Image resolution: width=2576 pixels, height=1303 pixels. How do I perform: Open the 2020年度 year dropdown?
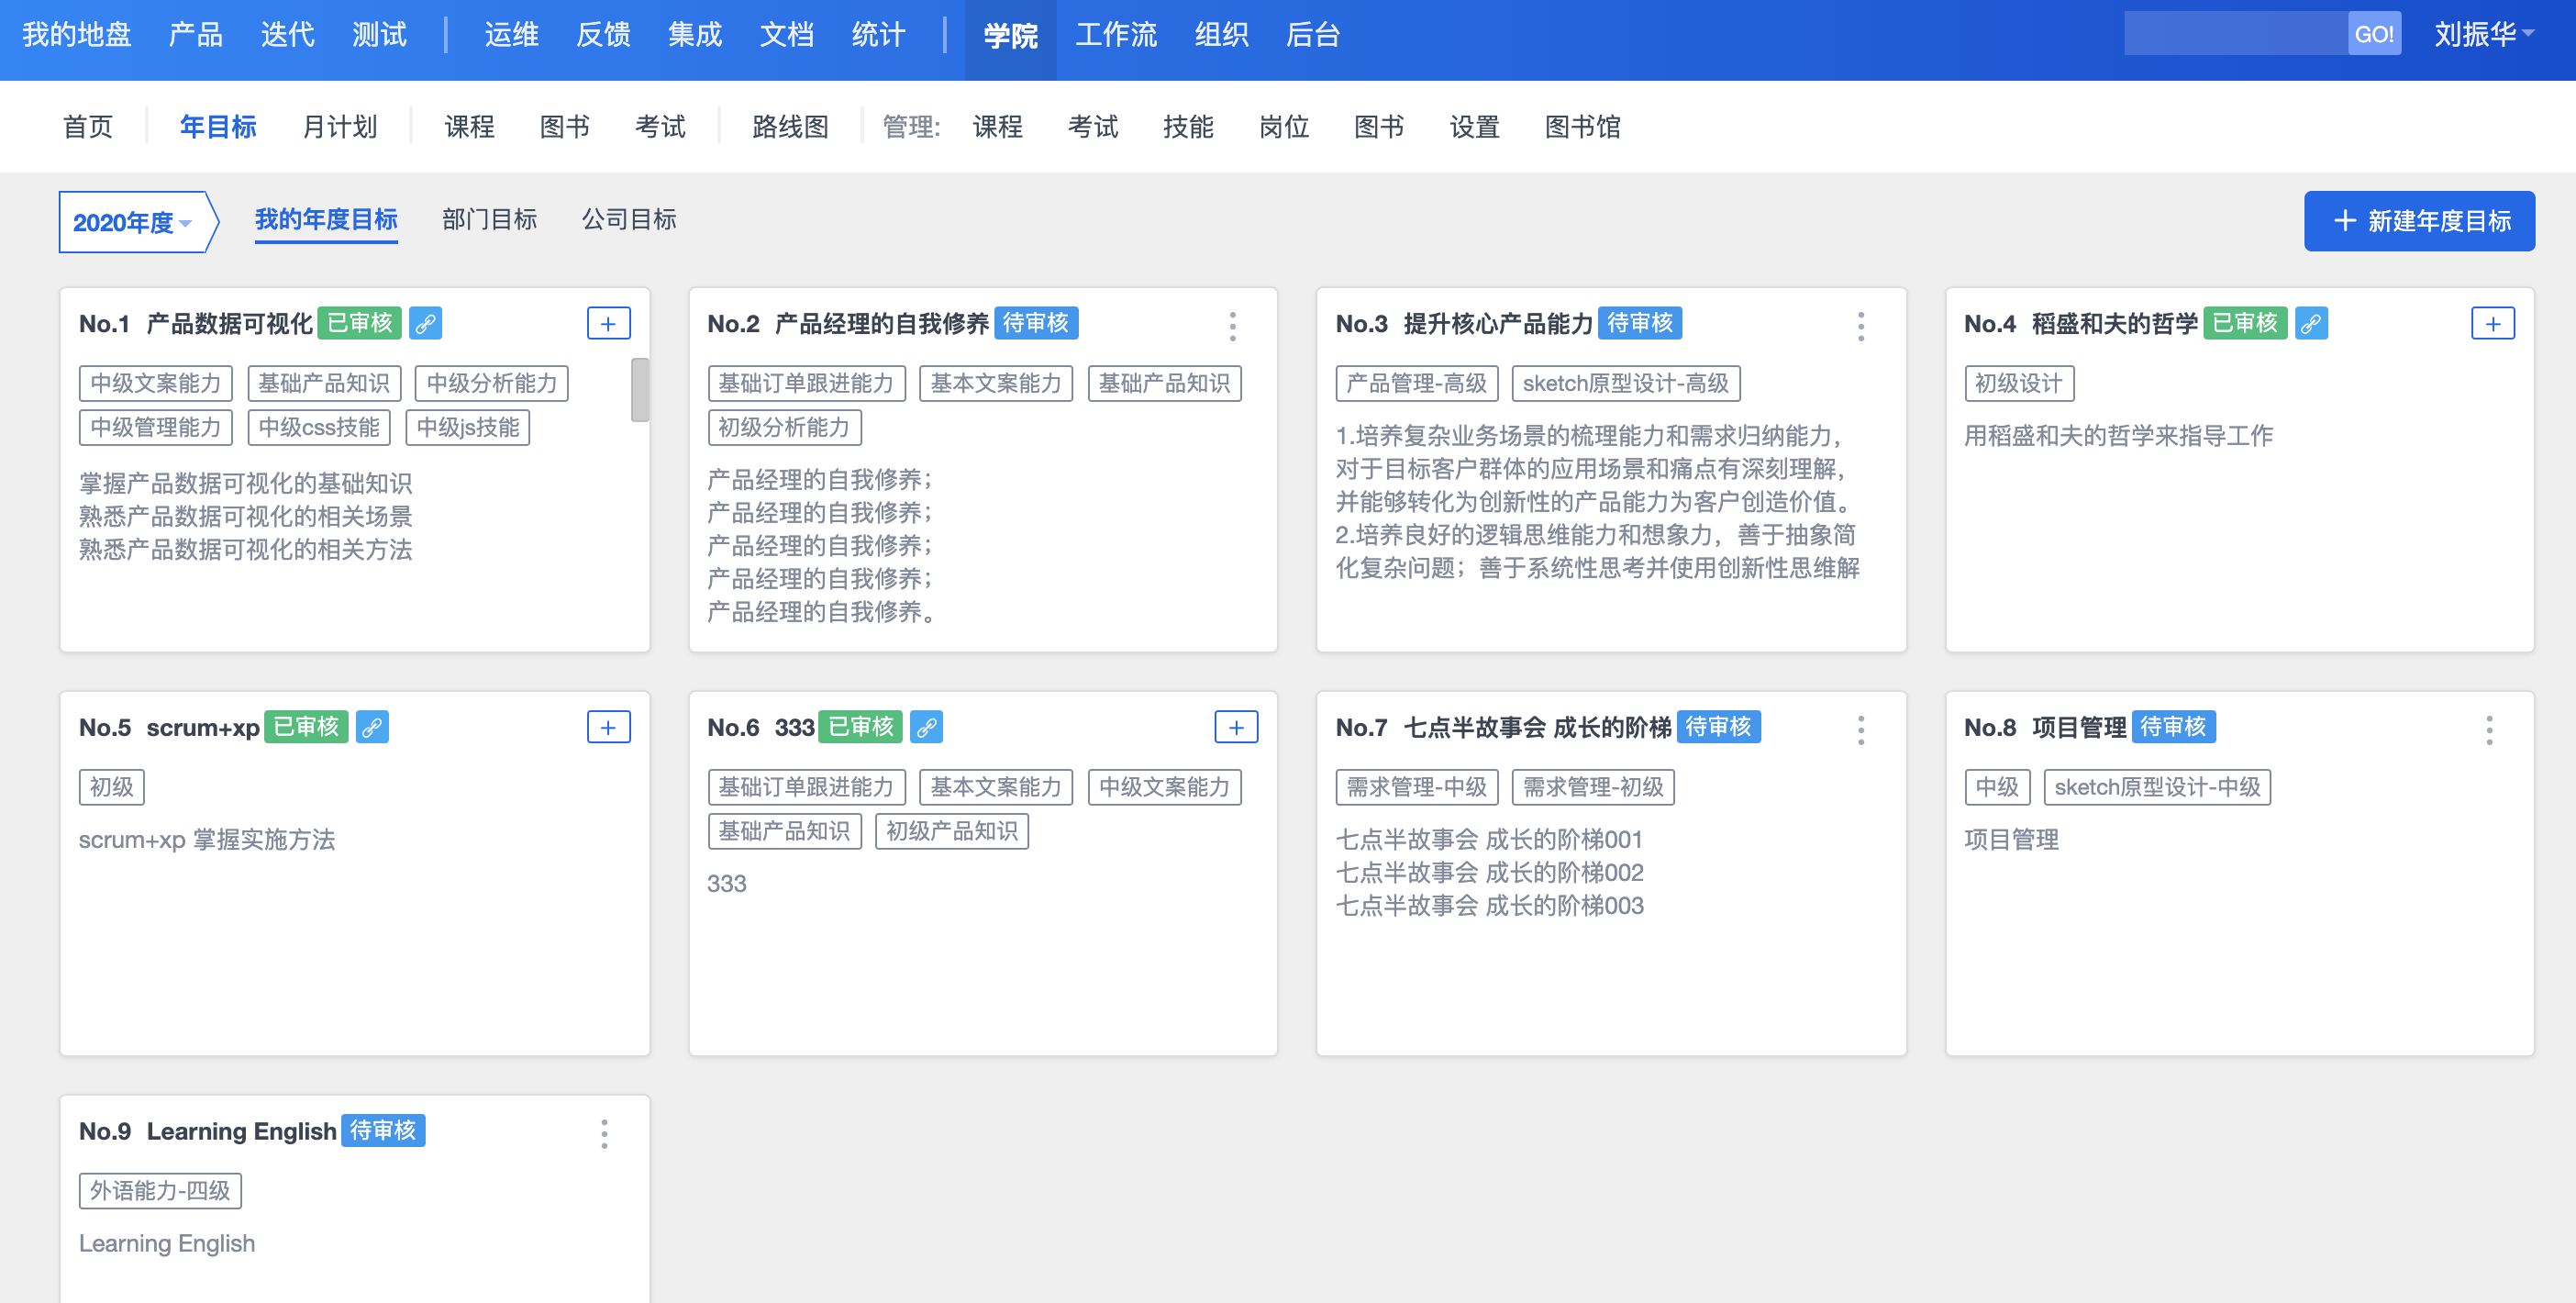131,222
